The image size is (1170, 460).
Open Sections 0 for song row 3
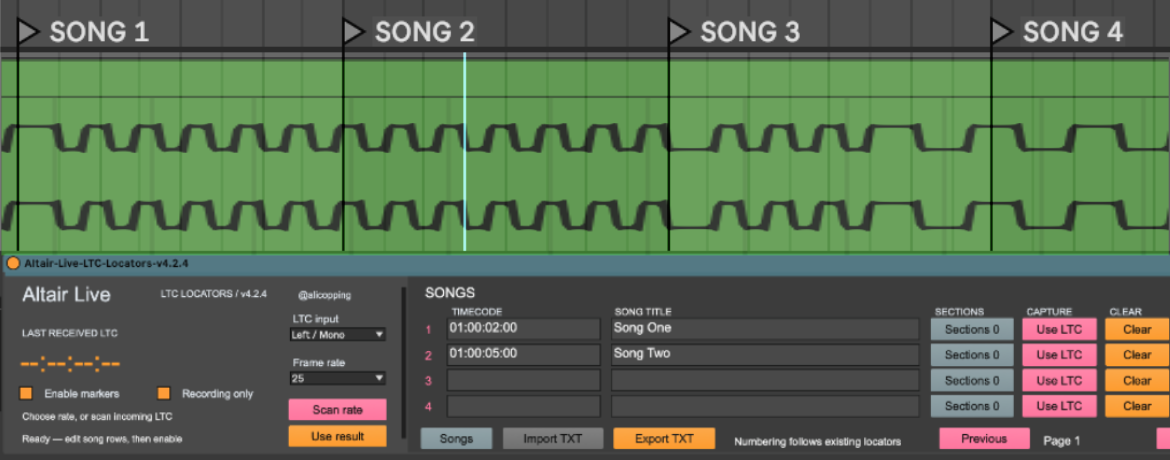tap(972, 381)
